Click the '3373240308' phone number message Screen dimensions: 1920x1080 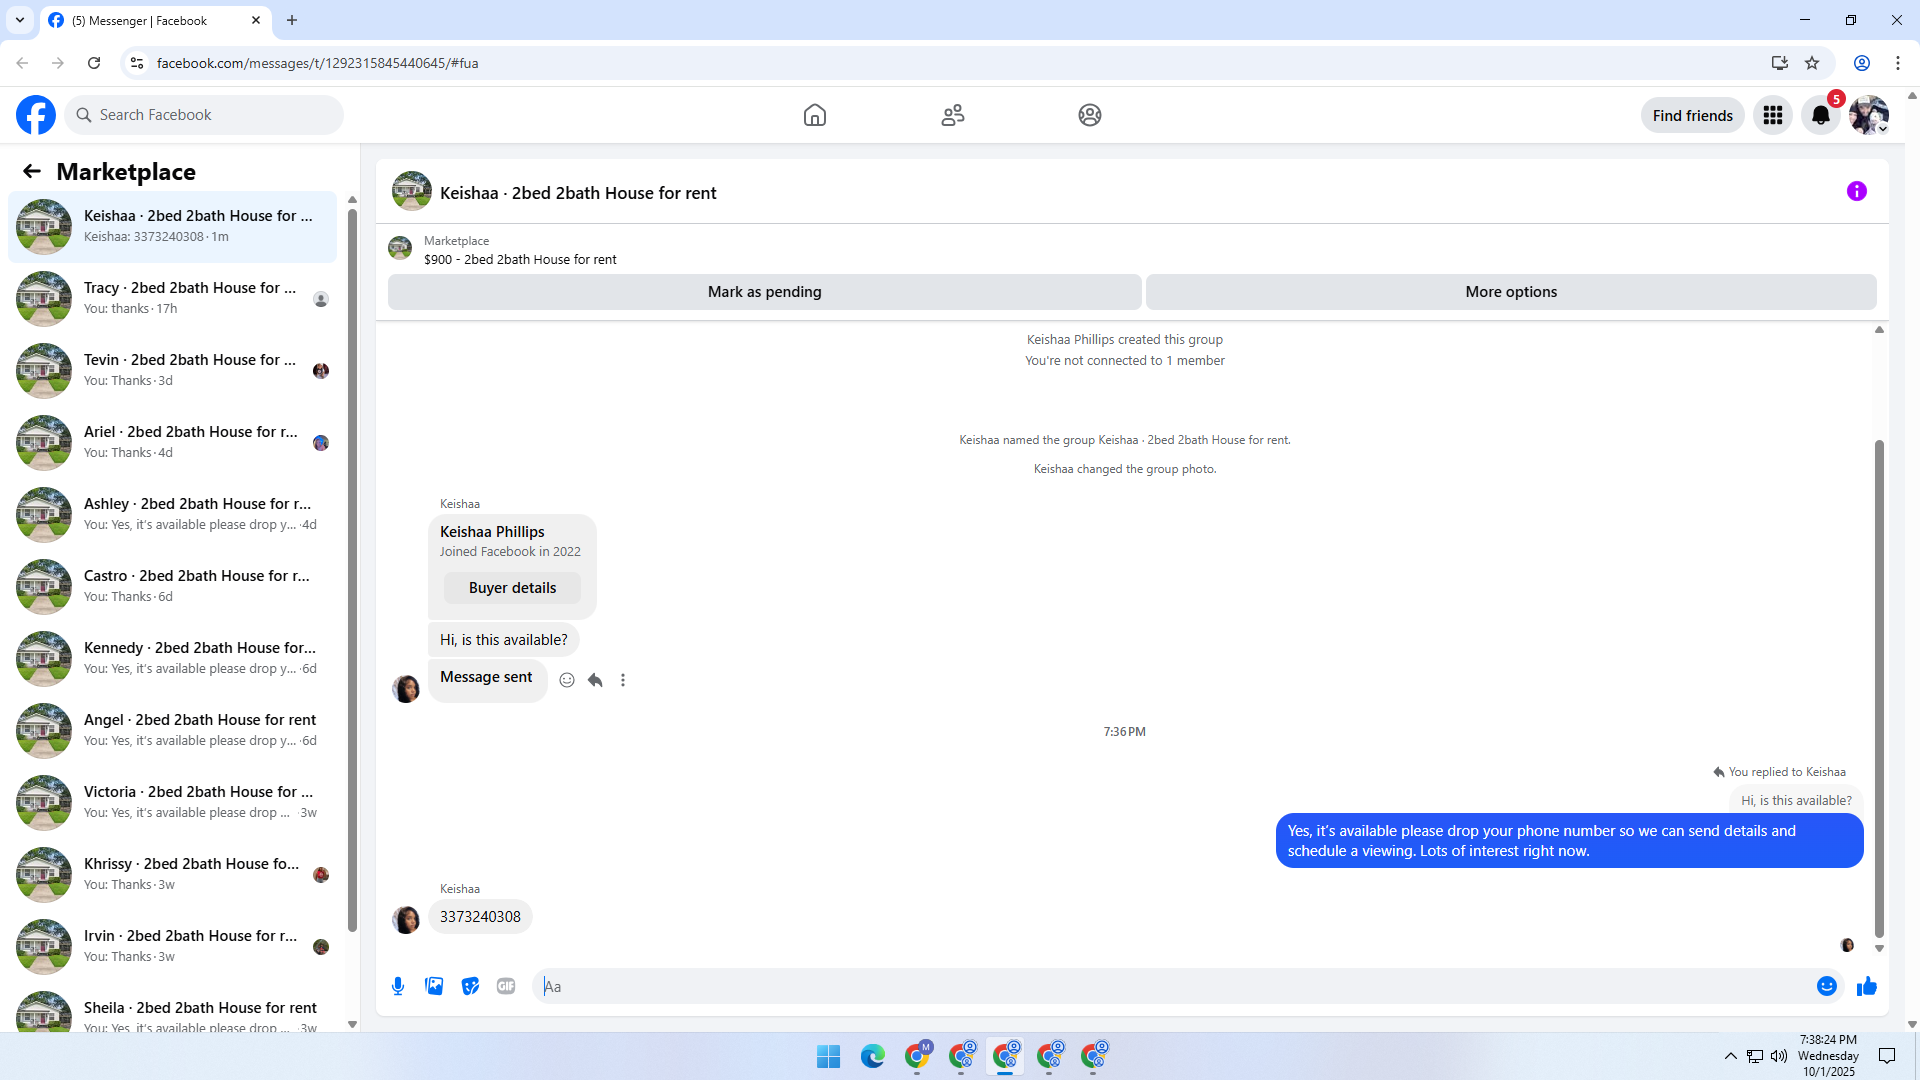[480, 917]
